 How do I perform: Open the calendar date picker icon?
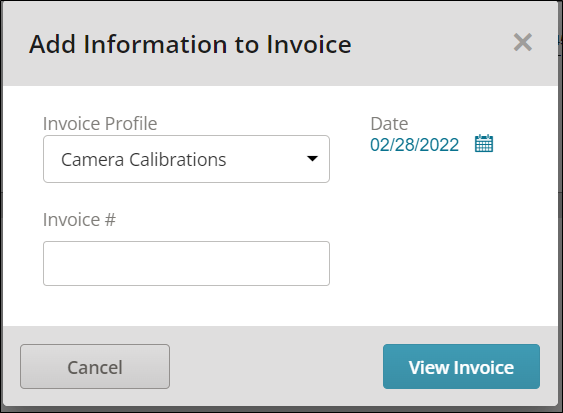pyautogui.click(x=484, y=144)
